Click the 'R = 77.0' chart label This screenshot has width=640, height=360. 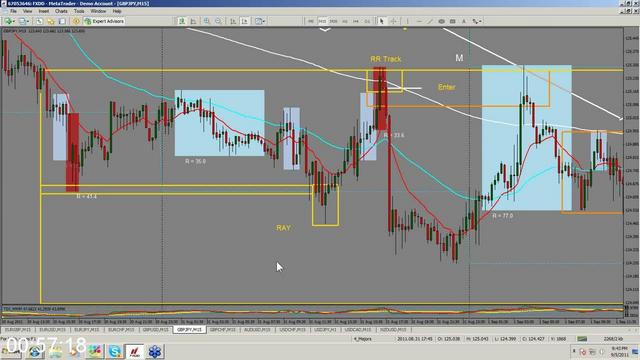pos(502,216)
